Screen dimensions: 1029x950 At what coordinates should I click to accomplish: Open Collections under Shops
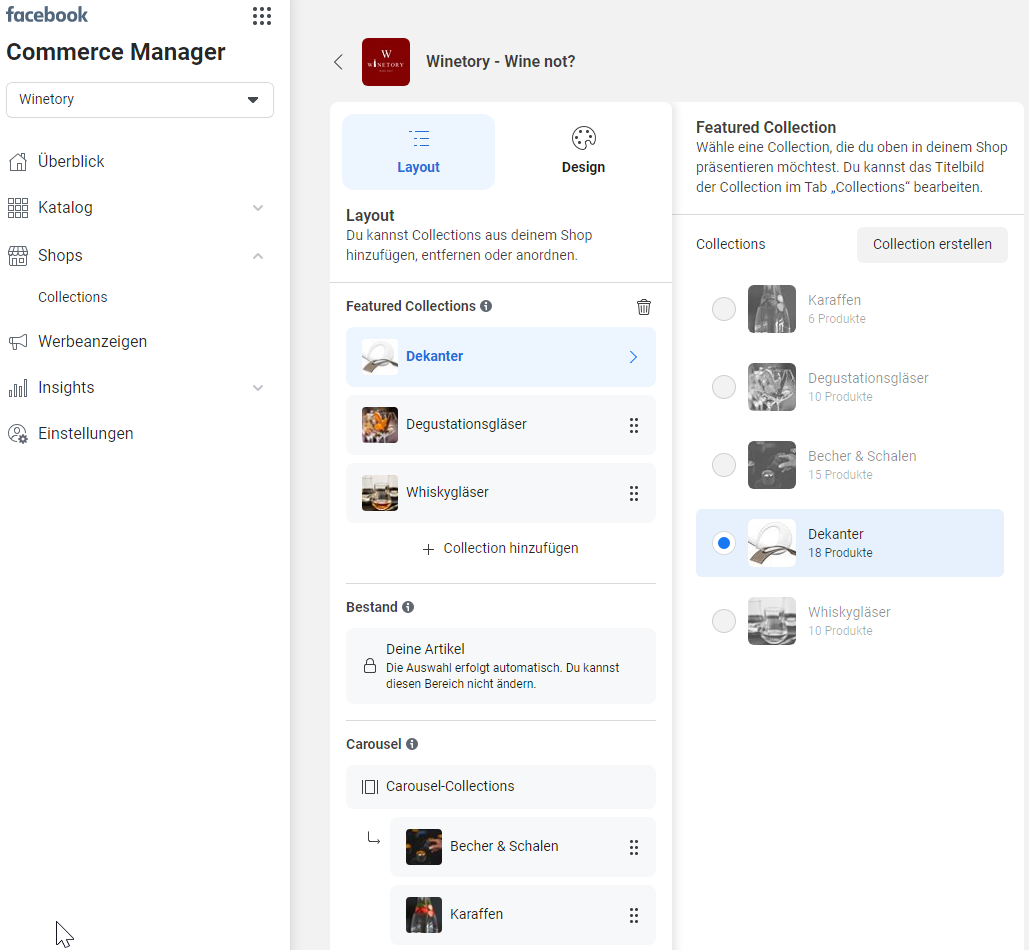tap(73, 297)
